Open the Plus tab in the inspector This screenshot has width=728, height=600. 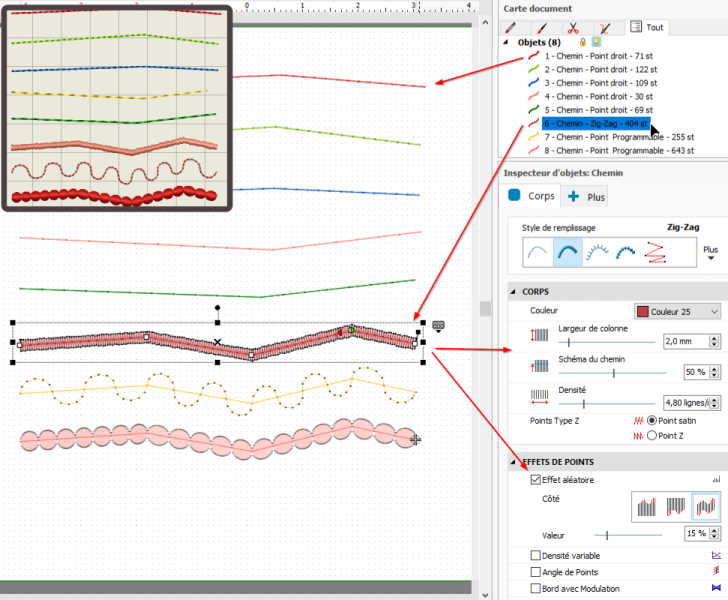(585, 197)
